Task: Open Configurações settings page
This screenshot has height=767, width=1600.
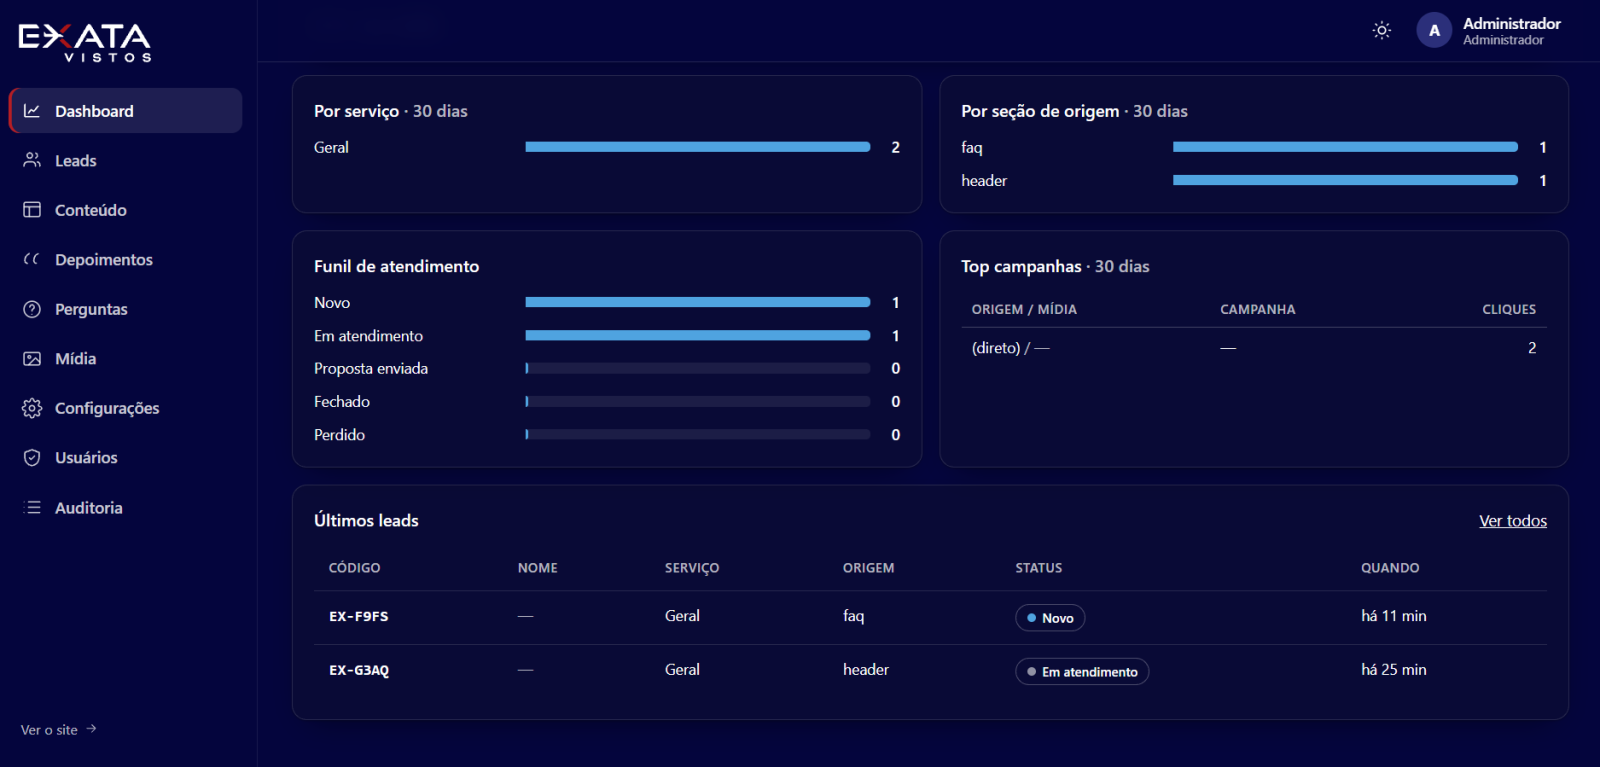Action: coord(126,408)
